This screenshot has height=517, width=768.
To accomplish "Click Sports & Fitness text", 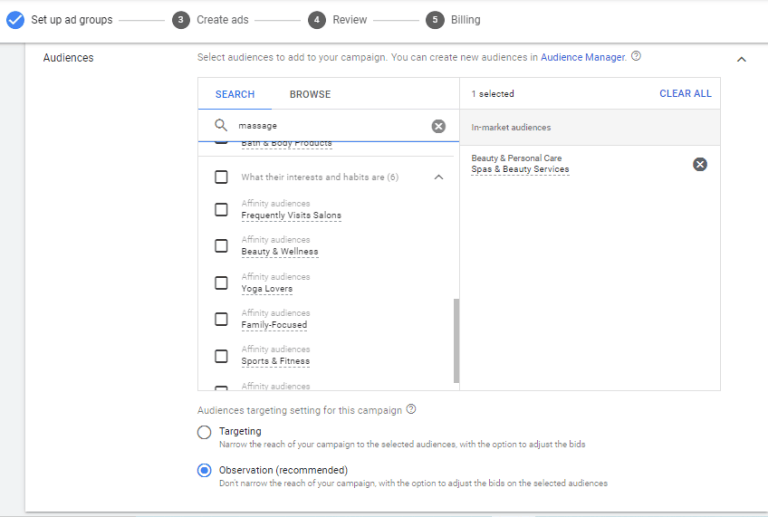I will tap(275, 361).
